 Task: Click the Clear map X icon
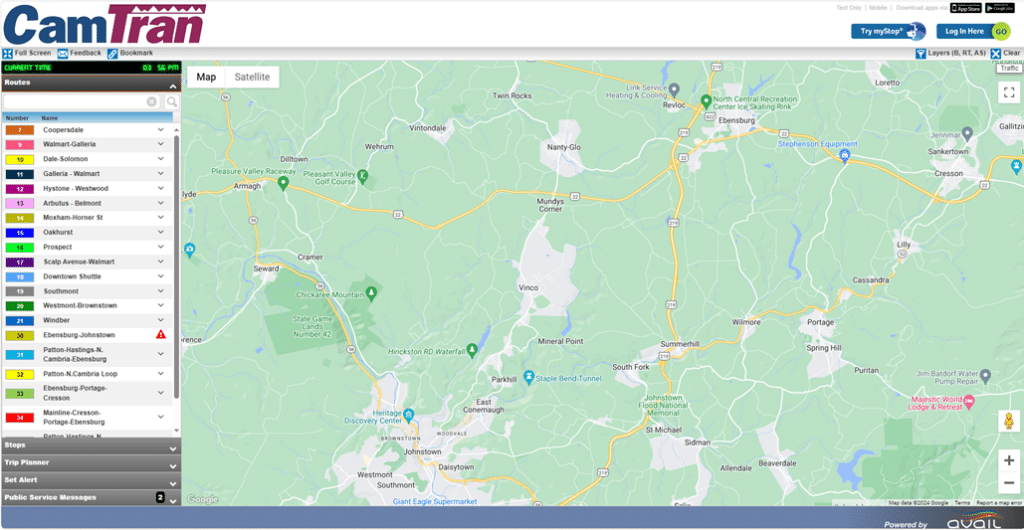click(x=996, y=53)
